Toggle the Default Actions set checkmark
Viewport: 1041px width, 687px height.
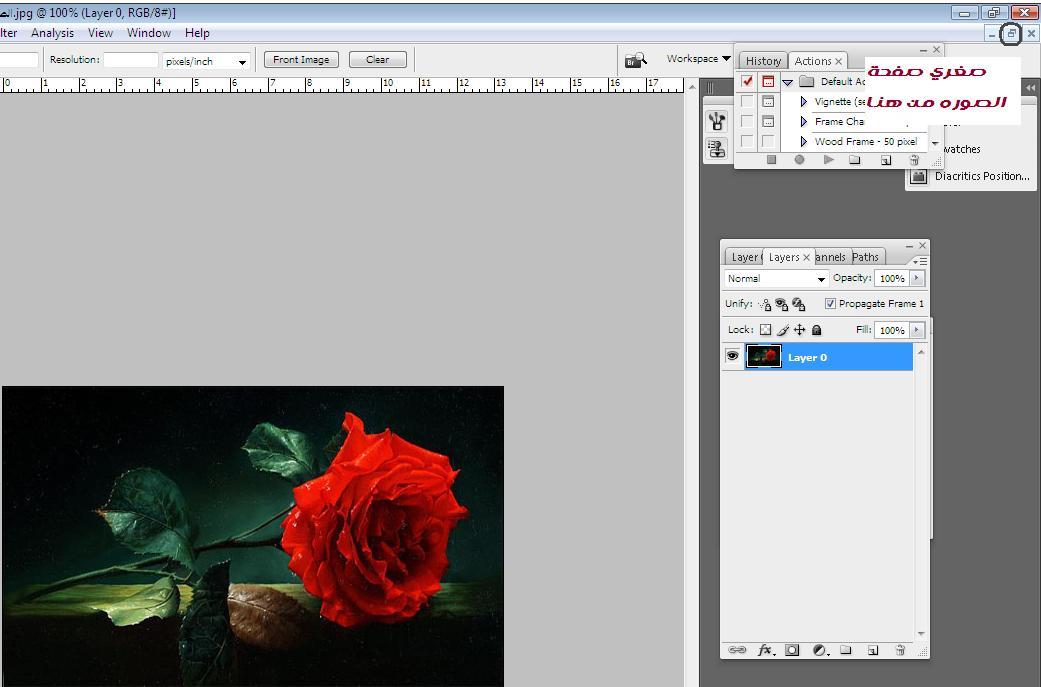click(747, 81)
